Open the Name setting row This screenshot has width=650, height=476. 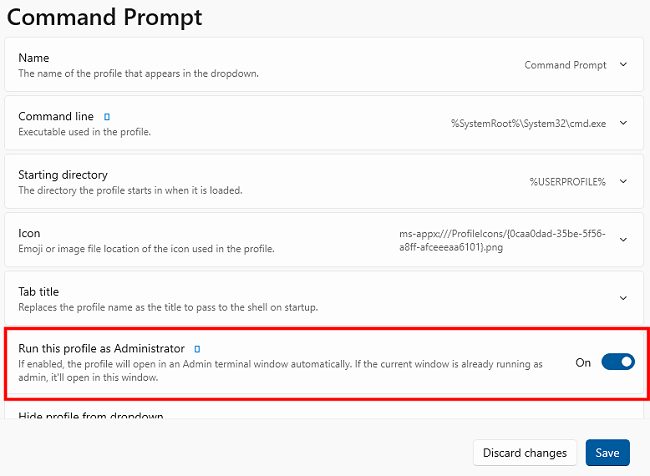tap(324, 65)
